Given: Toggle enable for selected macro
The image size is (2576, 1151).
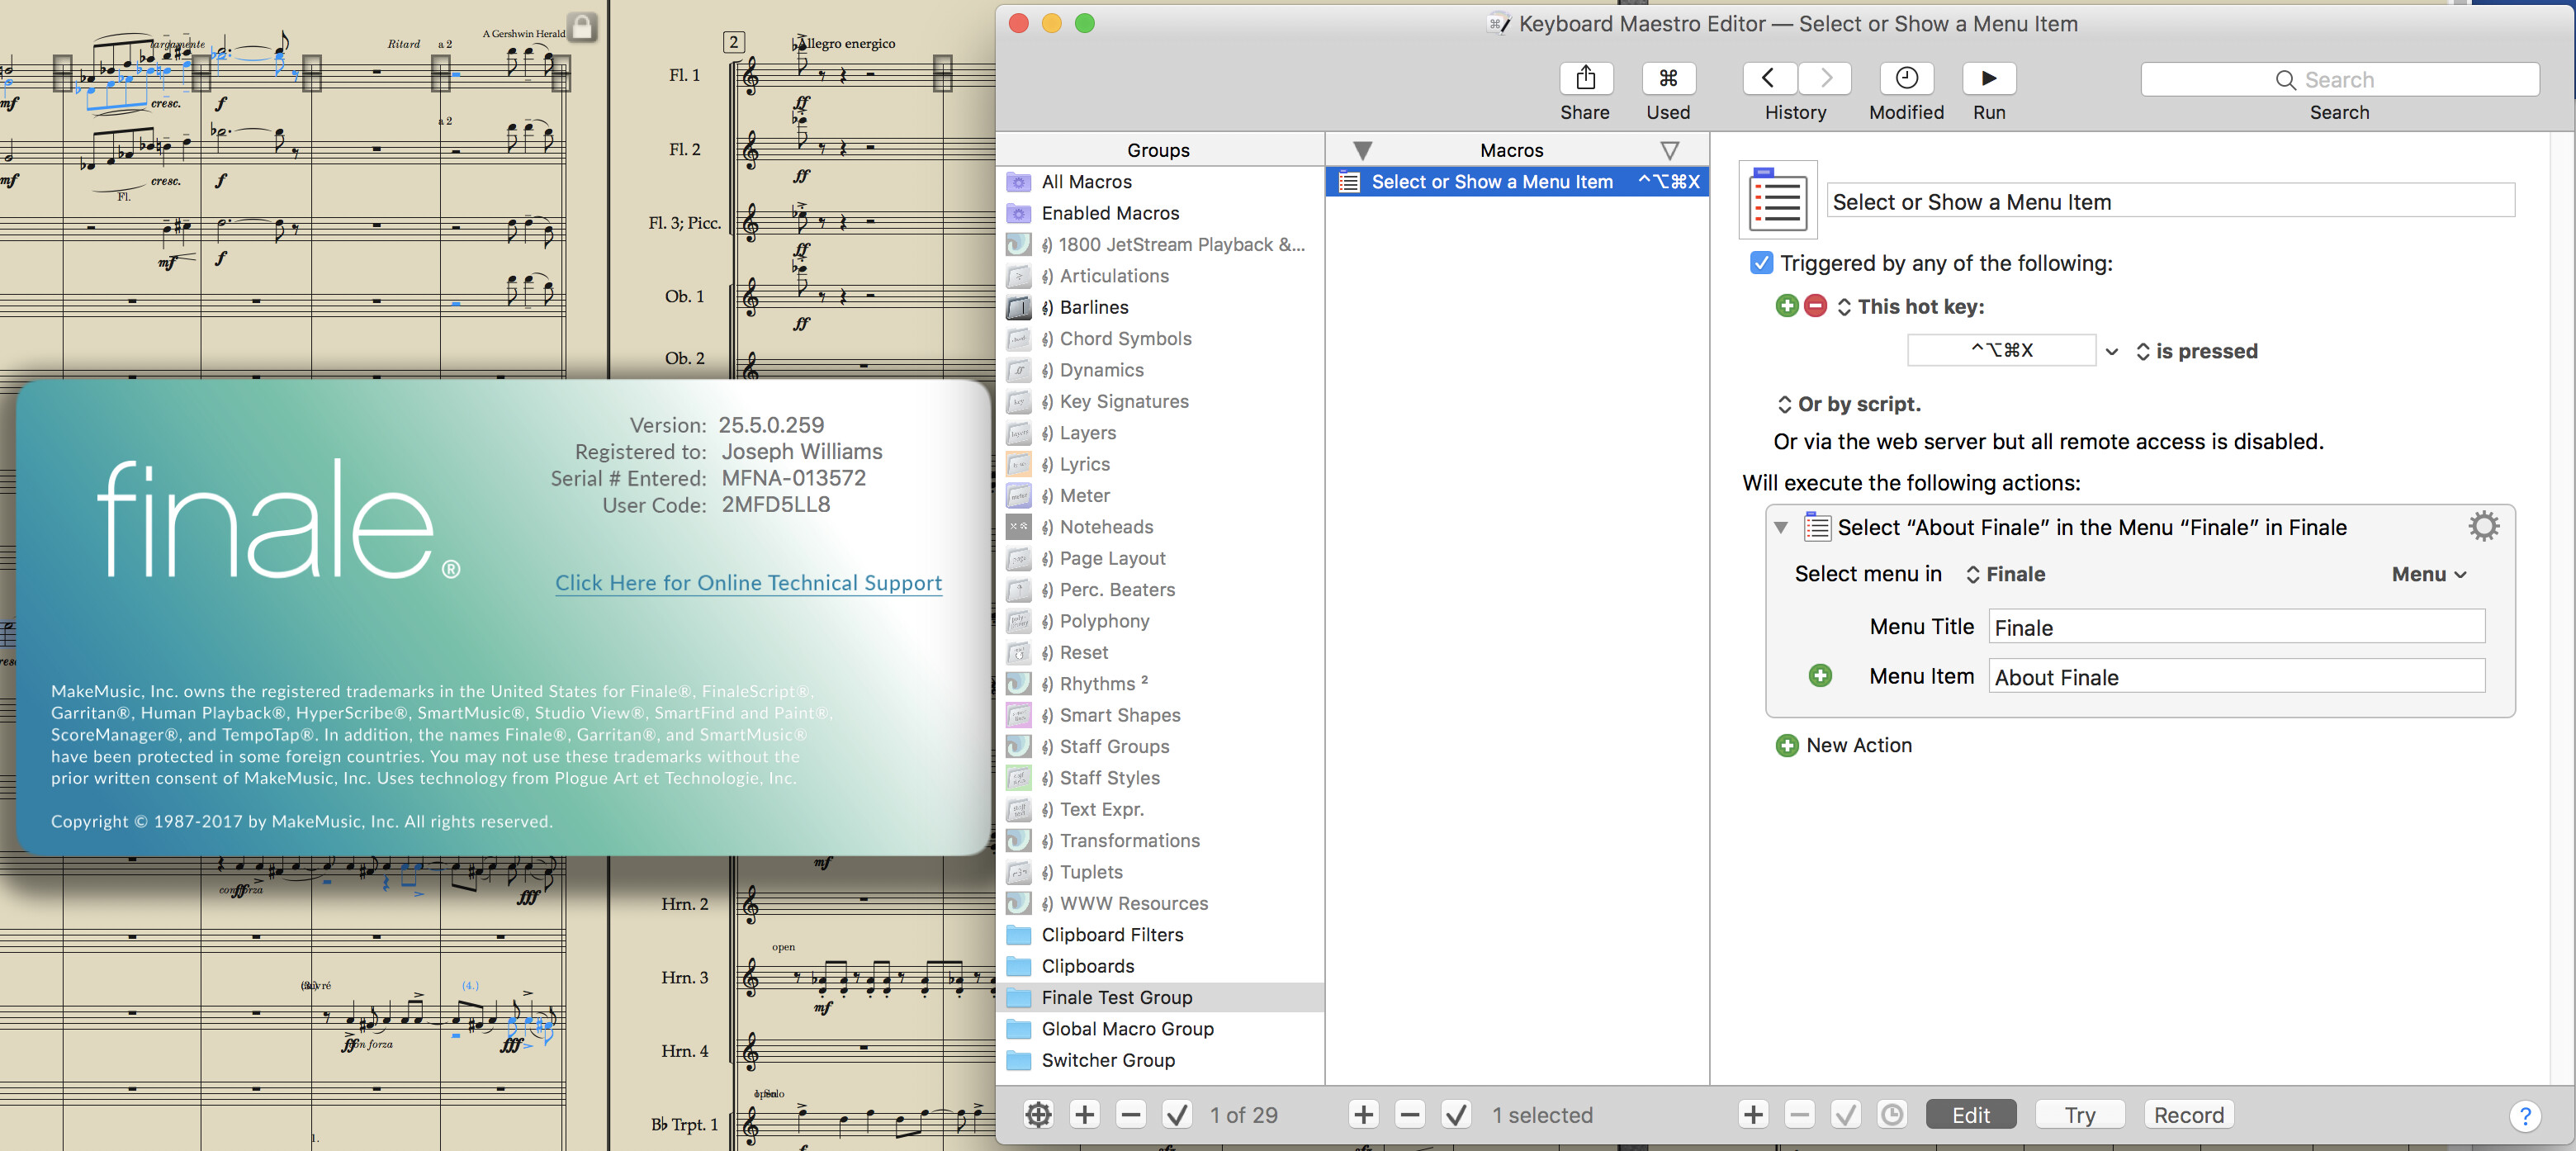Looking at the screenshot, I should [1456, 1114].
